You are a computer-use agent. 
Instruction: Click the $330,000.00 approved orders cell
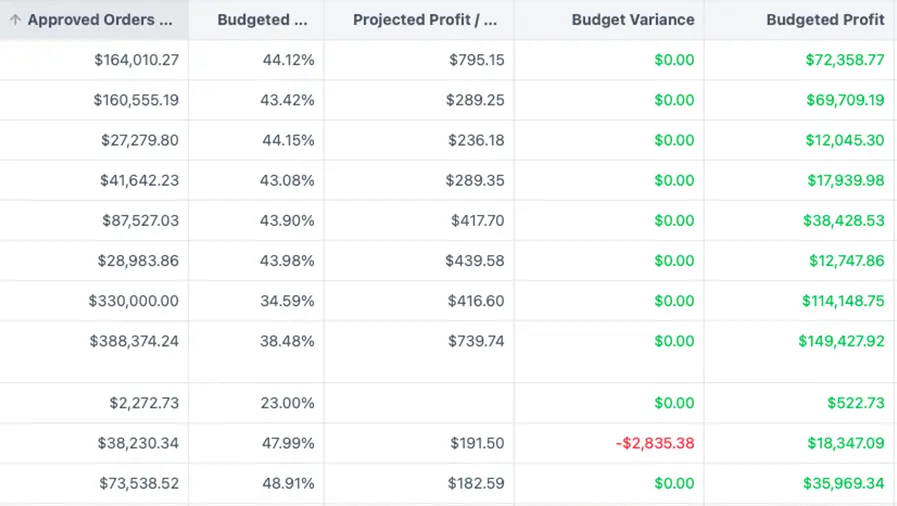point(133,301)
